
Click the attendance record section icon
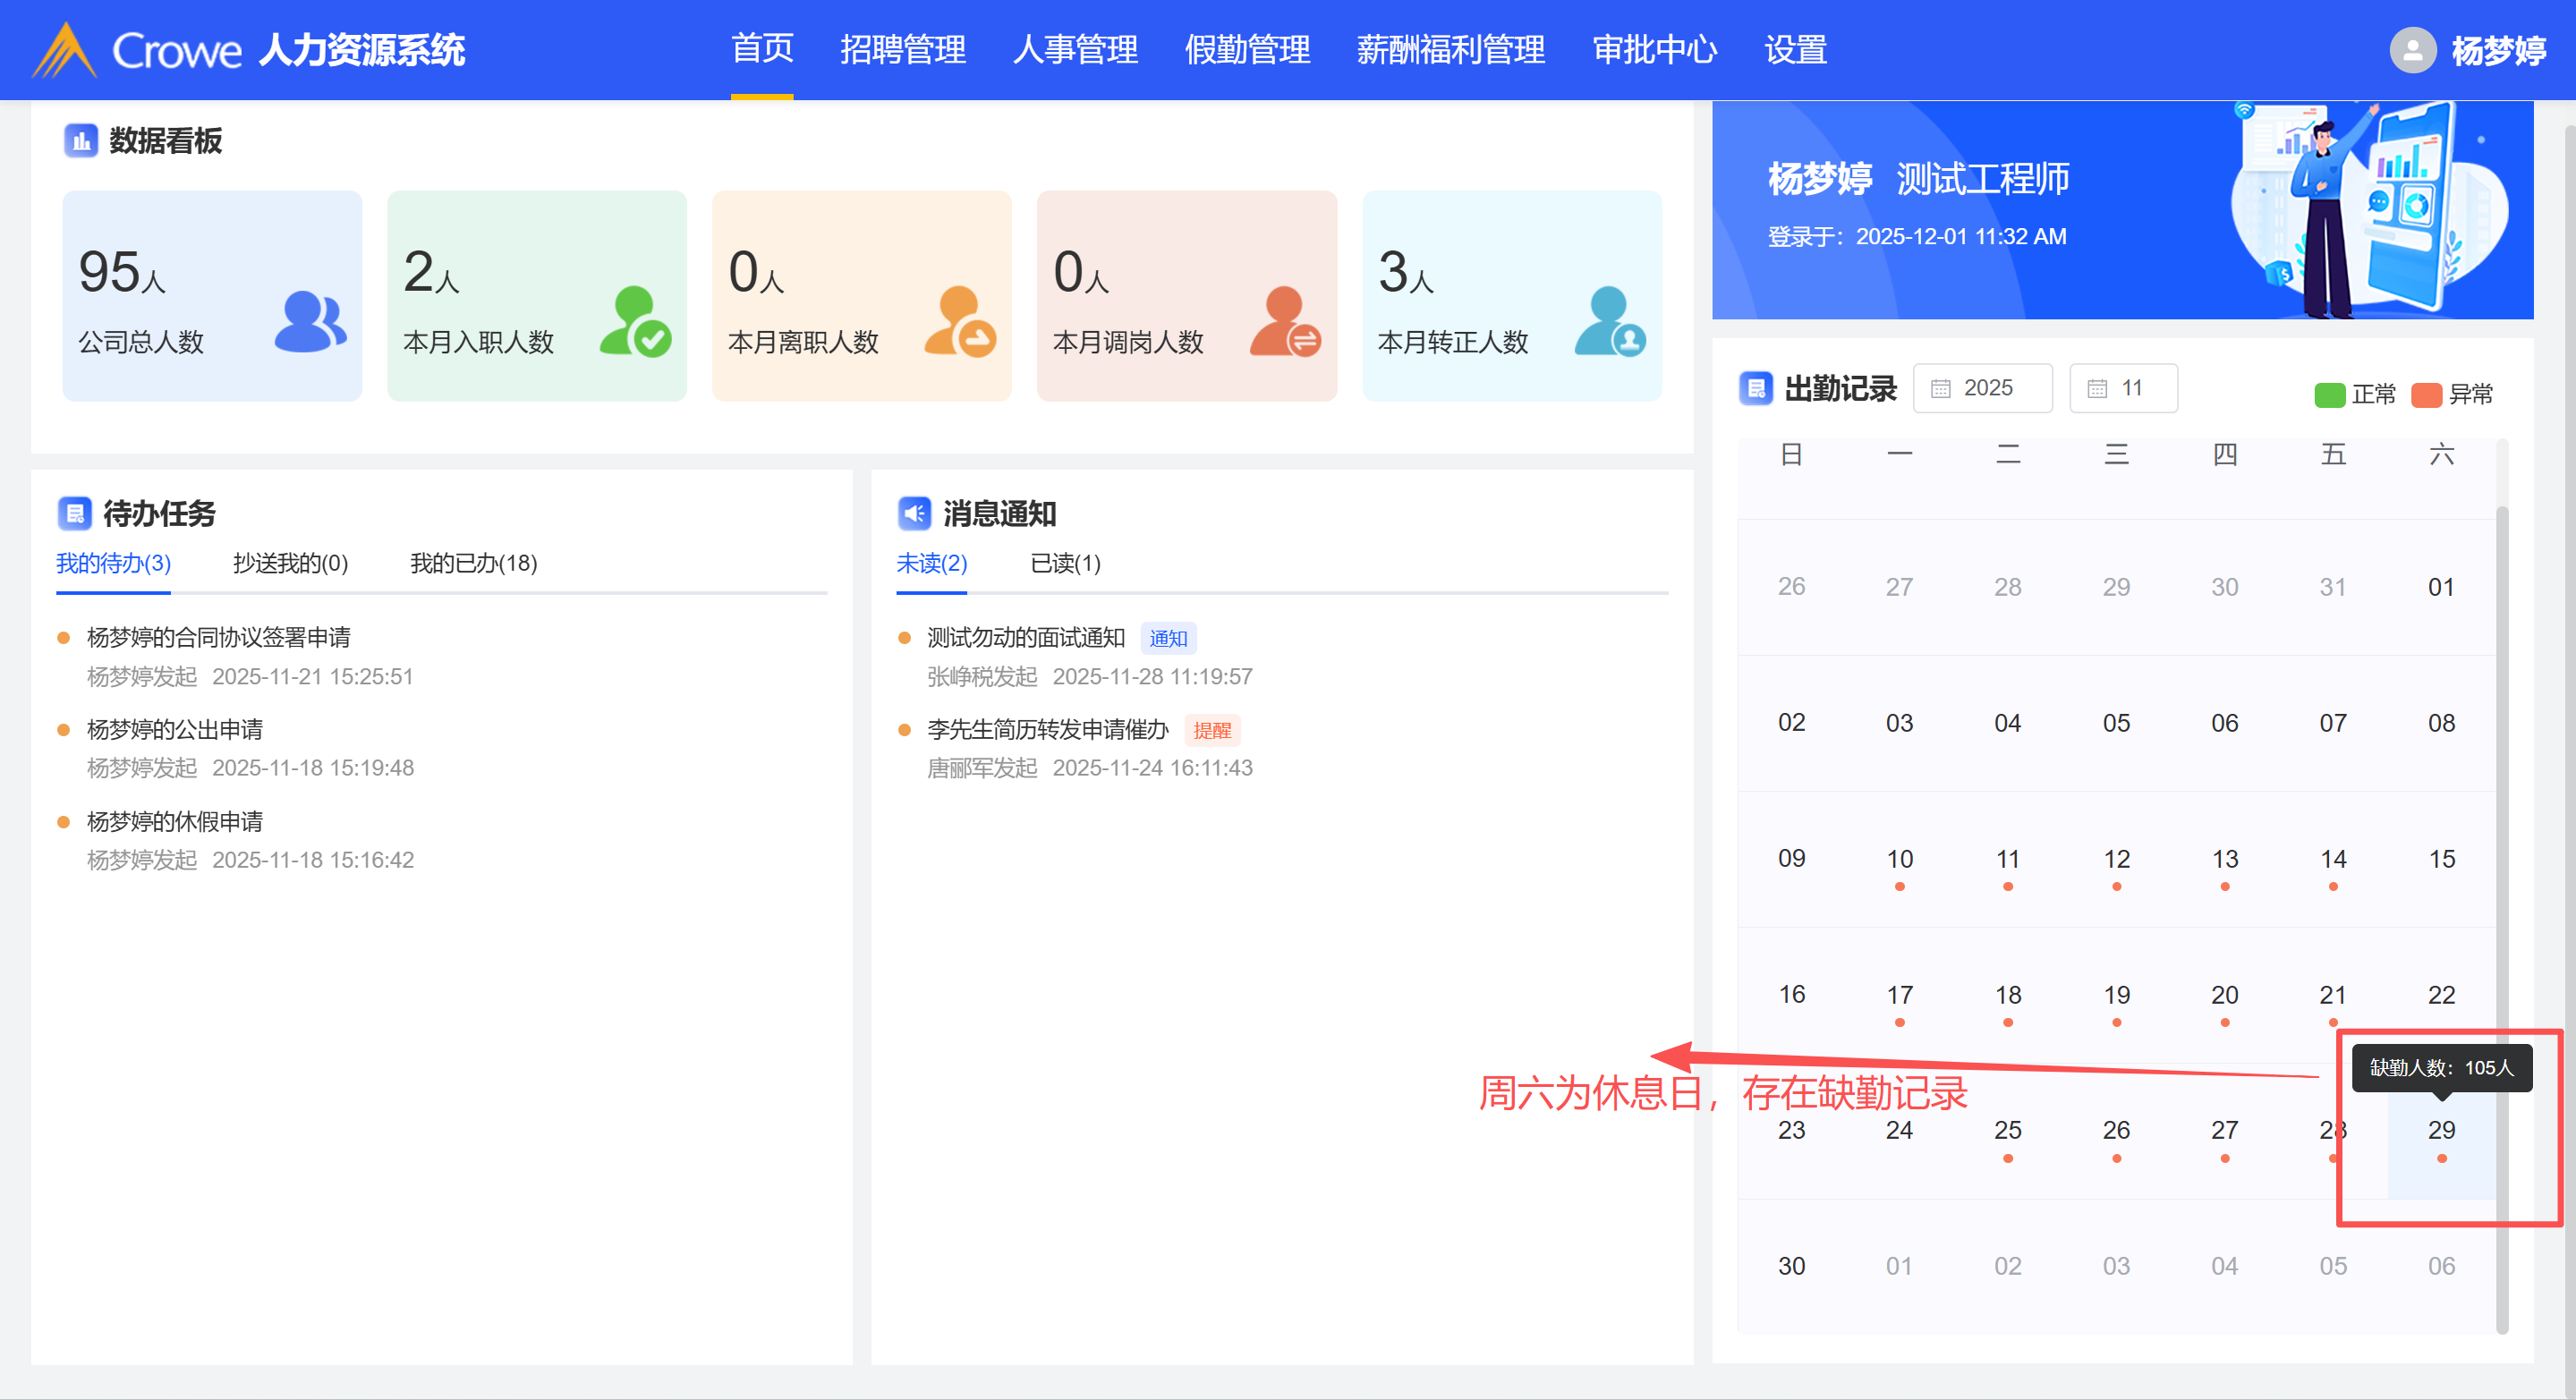(1756, 388)
